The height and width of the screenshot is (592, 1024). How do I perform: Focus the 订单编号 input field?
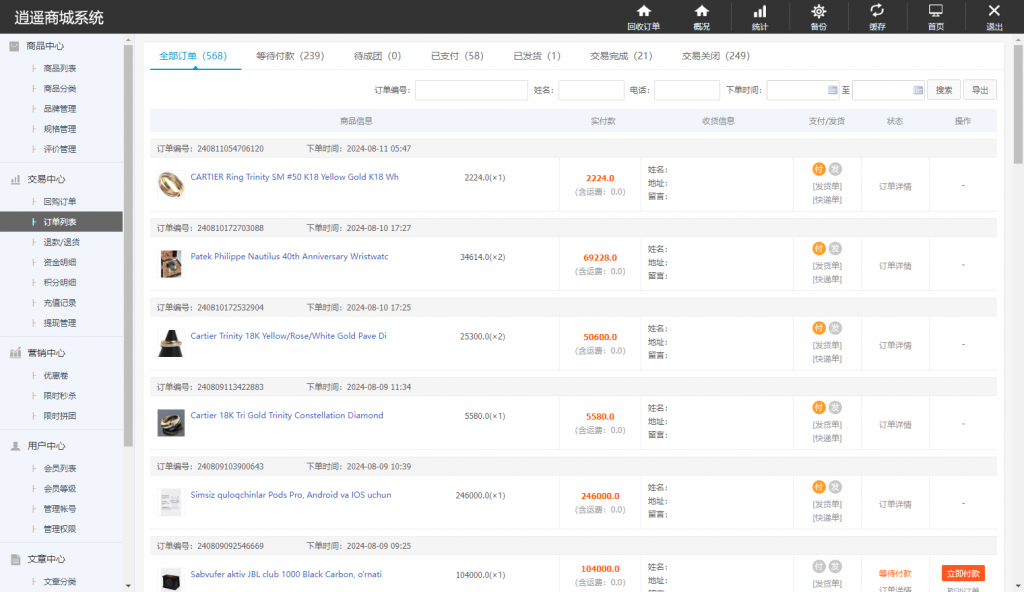(472, 90)
